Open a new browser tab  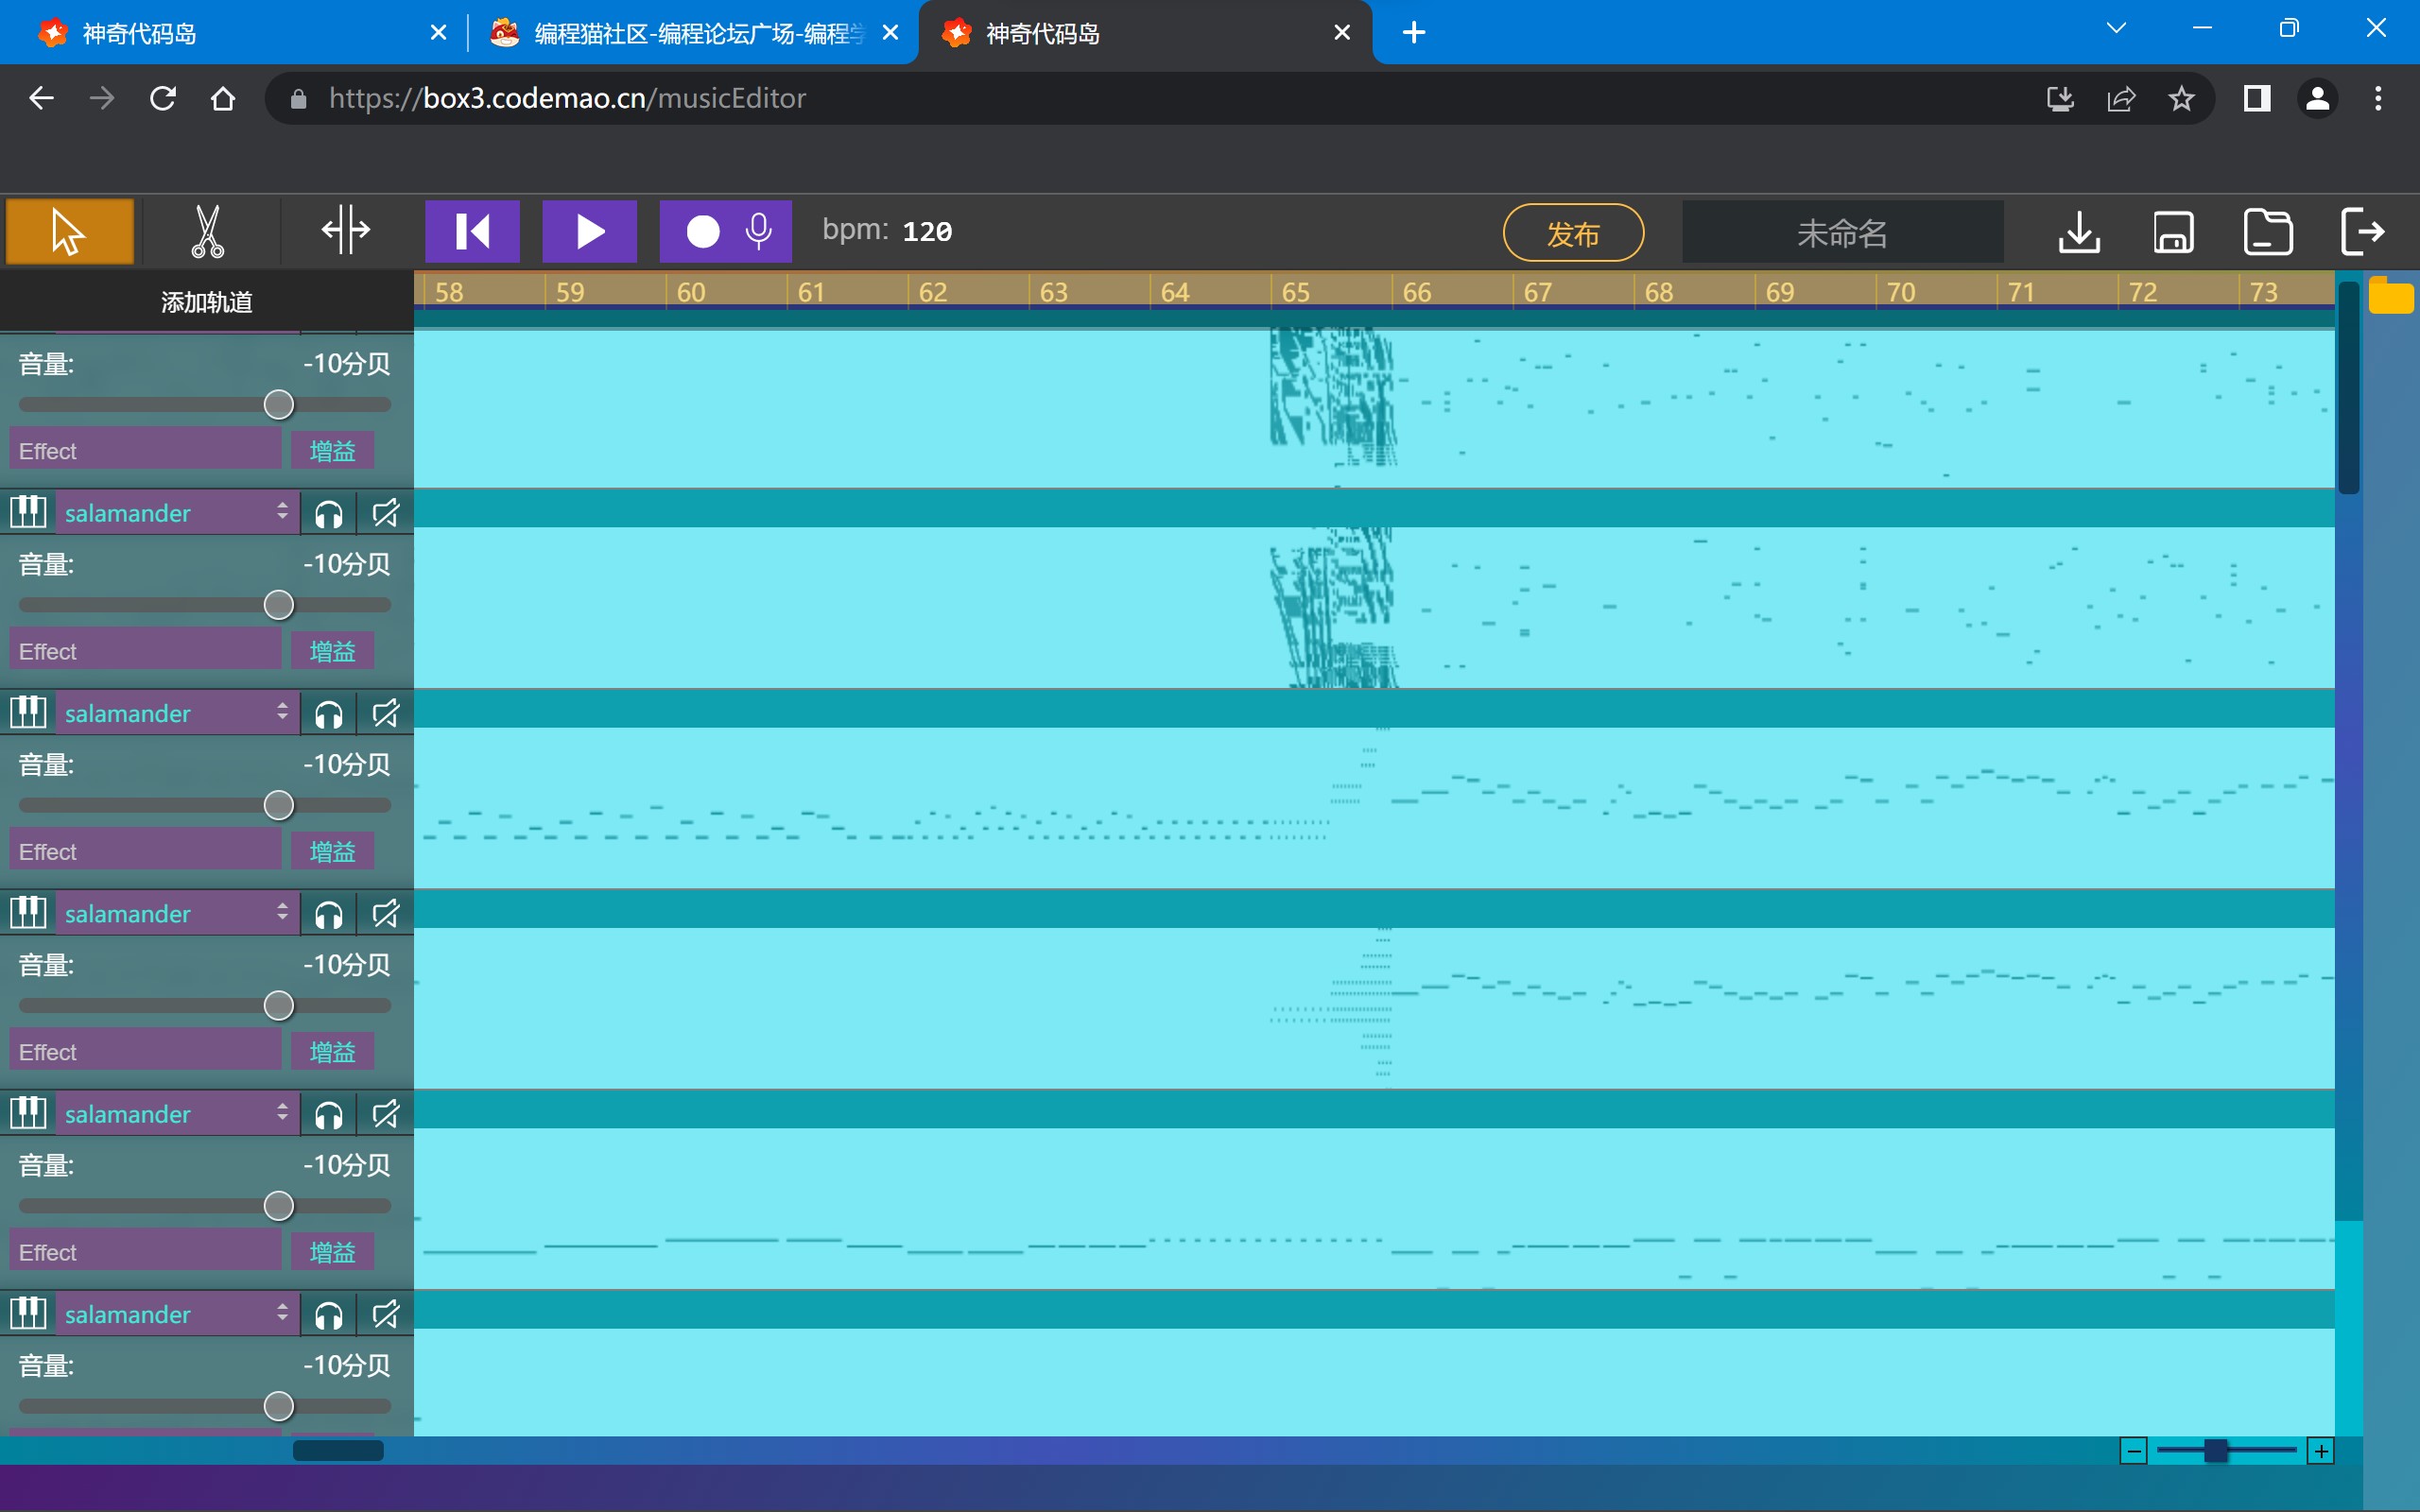coord(1413,33)
